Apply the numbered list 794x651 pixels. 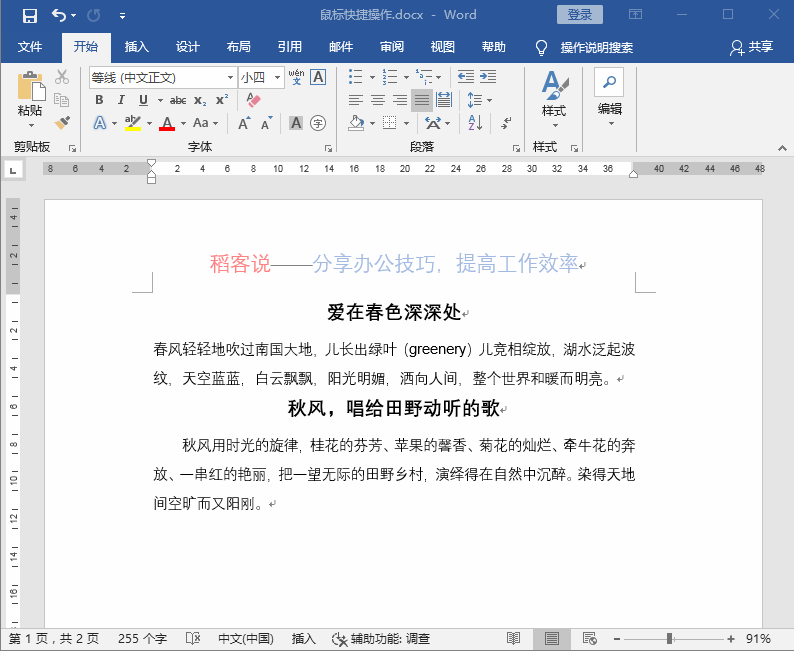pos(389,77)
